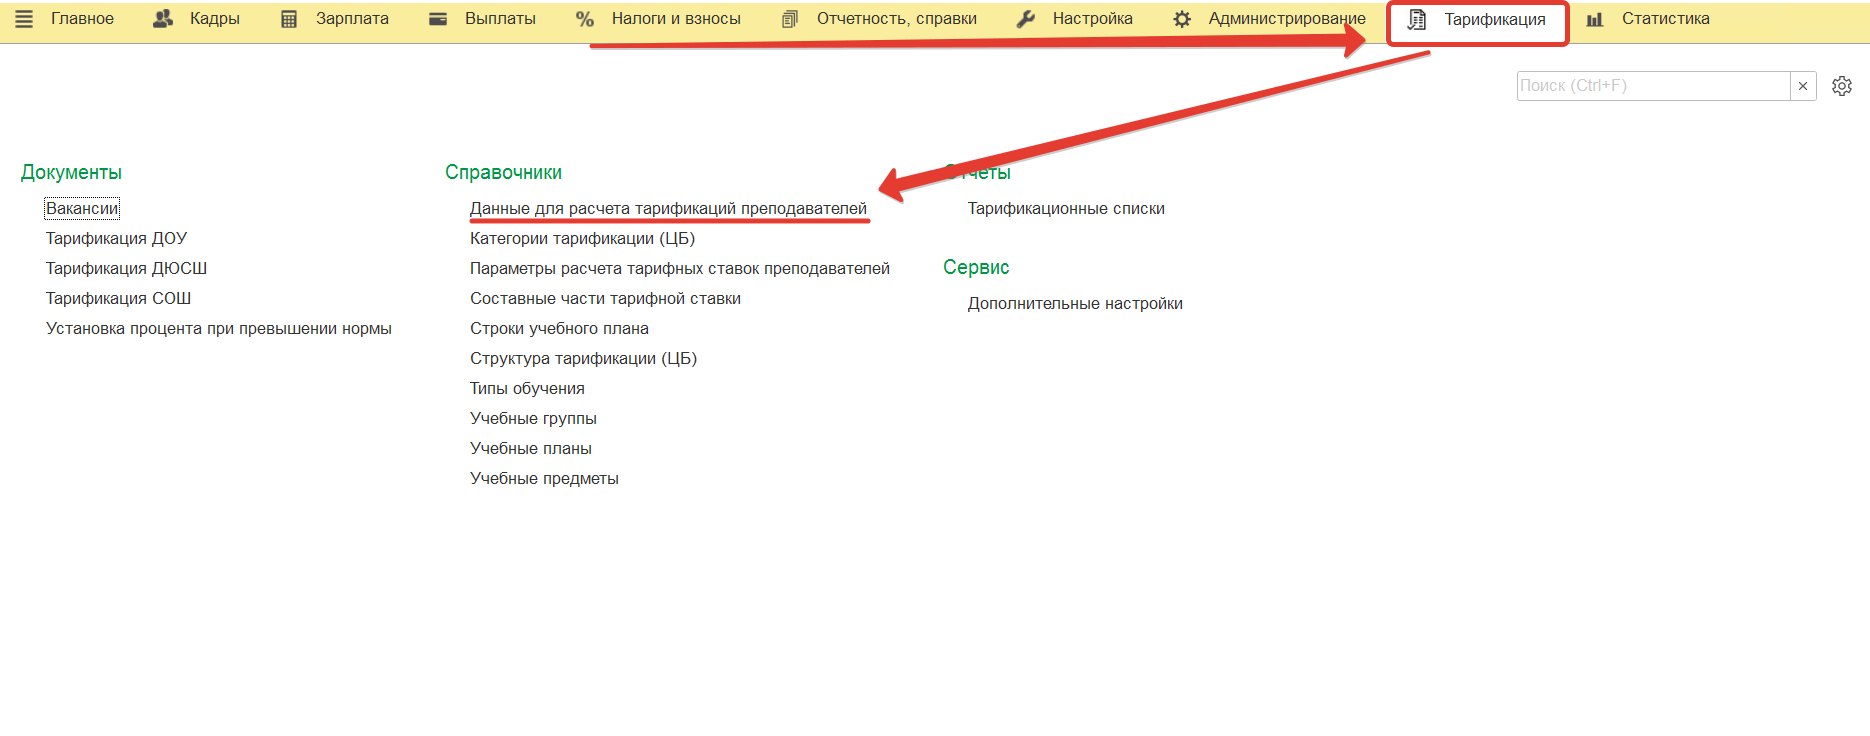Clear the search field with the X button
This screenshot has height=736, width=1870.
[x=1803, y=86]
